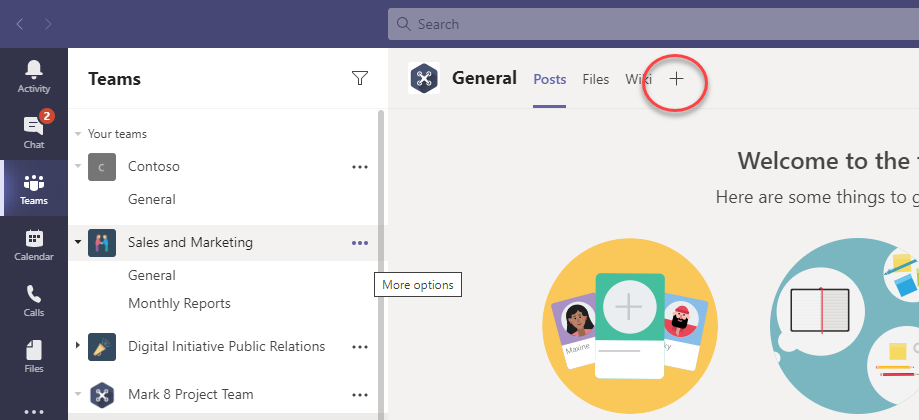This screenshot has width=919, height=420.
Task: Select the Contoso team name
Action: tap(154, 166)
